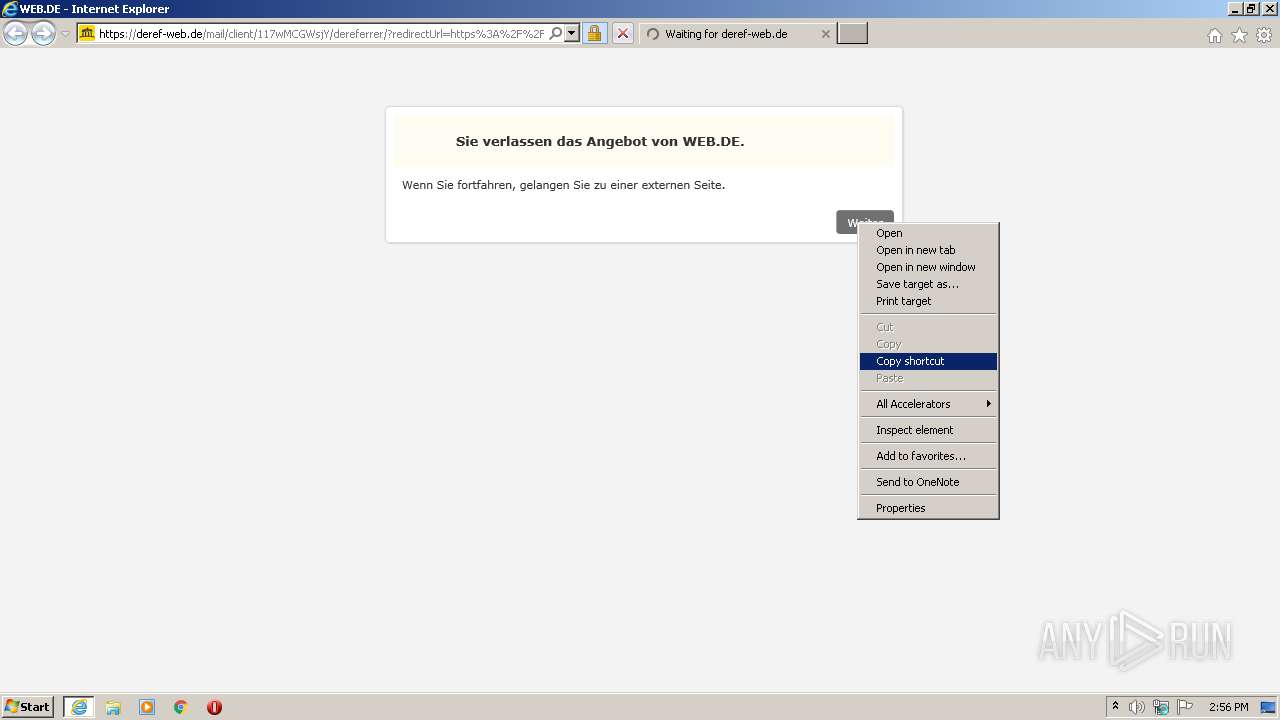
Task: Select 'Print target' menu entry
Action: tap(928, 301)
